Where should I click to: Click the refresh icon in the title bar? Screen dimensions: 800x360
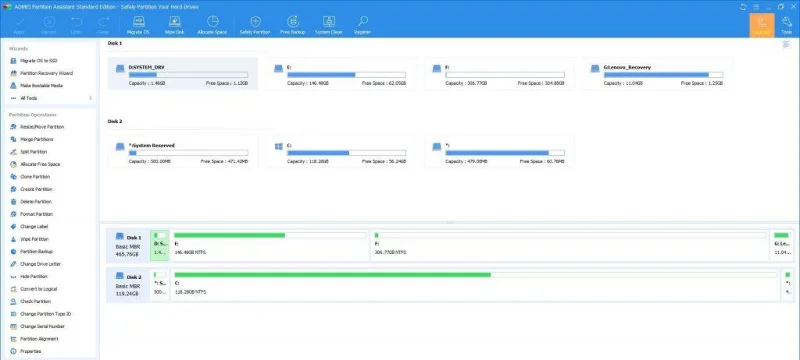[743, 7]
